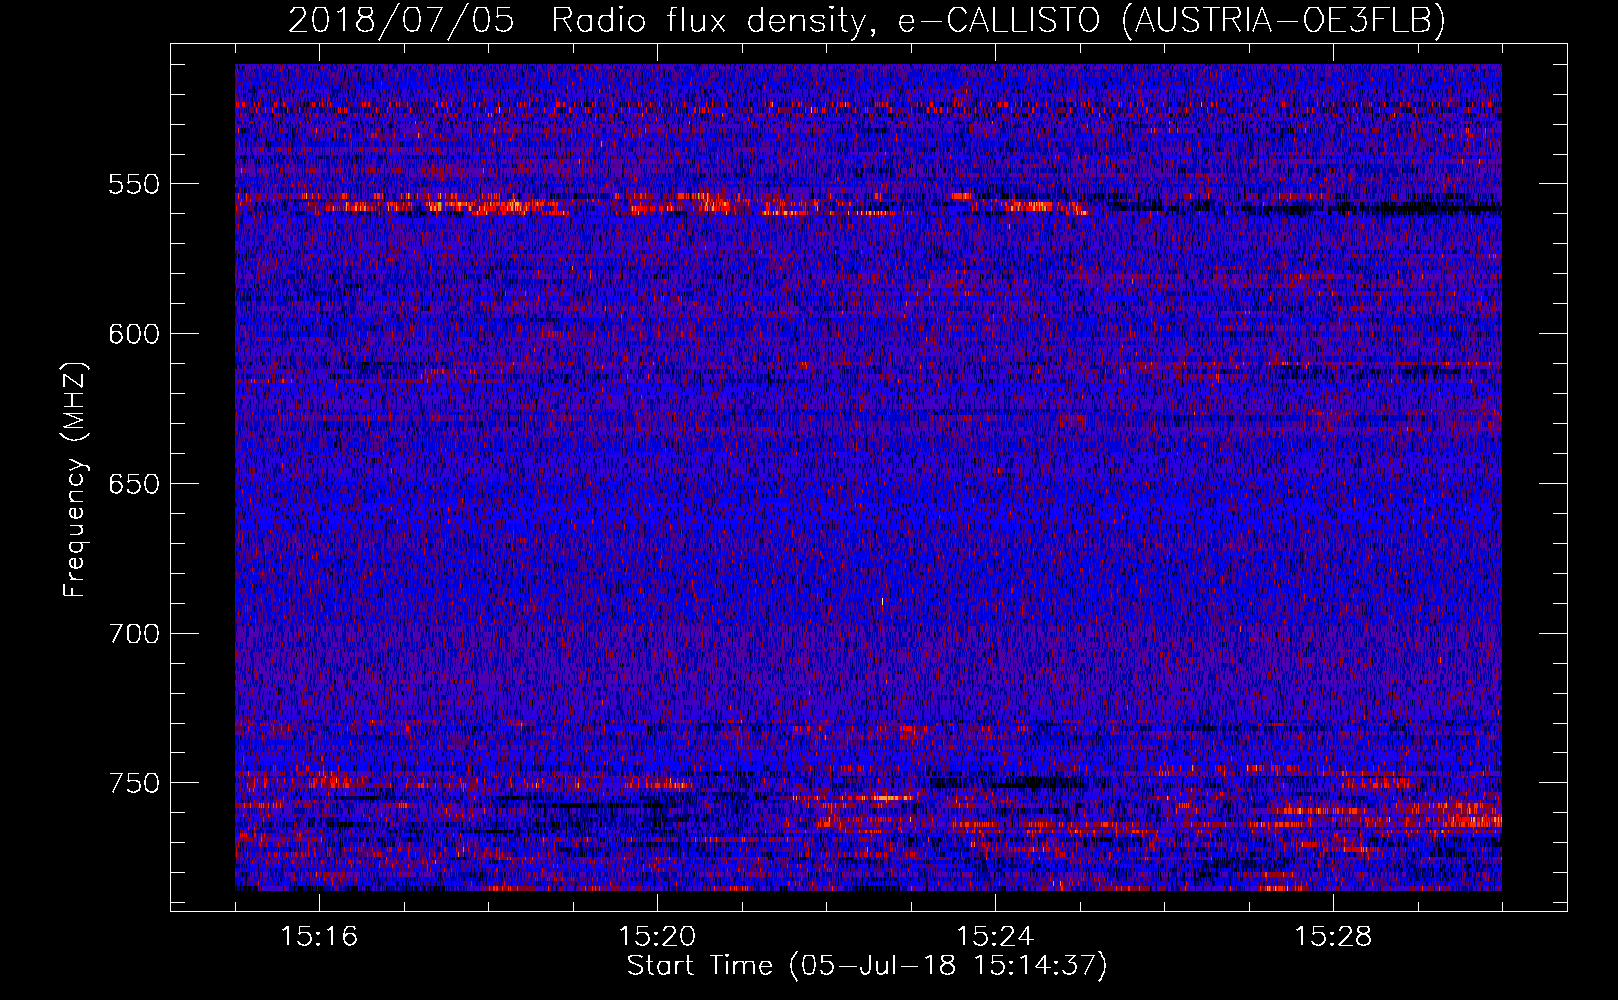Click the 15:16 time tick label
1618x1000 pixels.
tap(319, 937)
